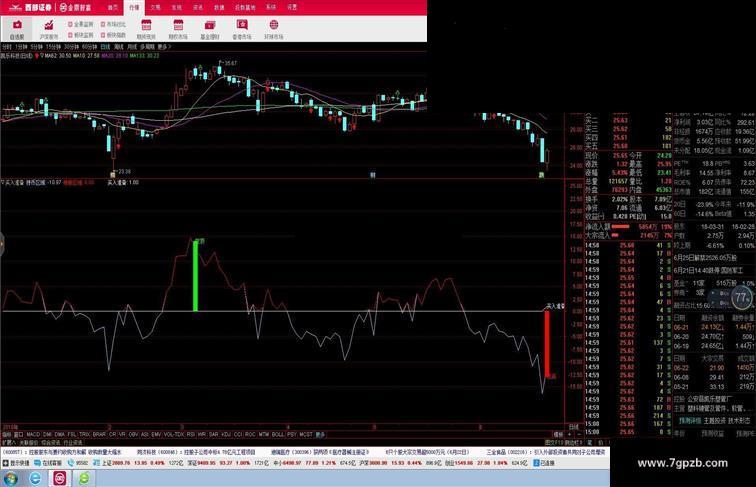Open the 基金理财 wallet icon
Image resolution: width=756 pixels, height=487 pixels.
[210, 29]
